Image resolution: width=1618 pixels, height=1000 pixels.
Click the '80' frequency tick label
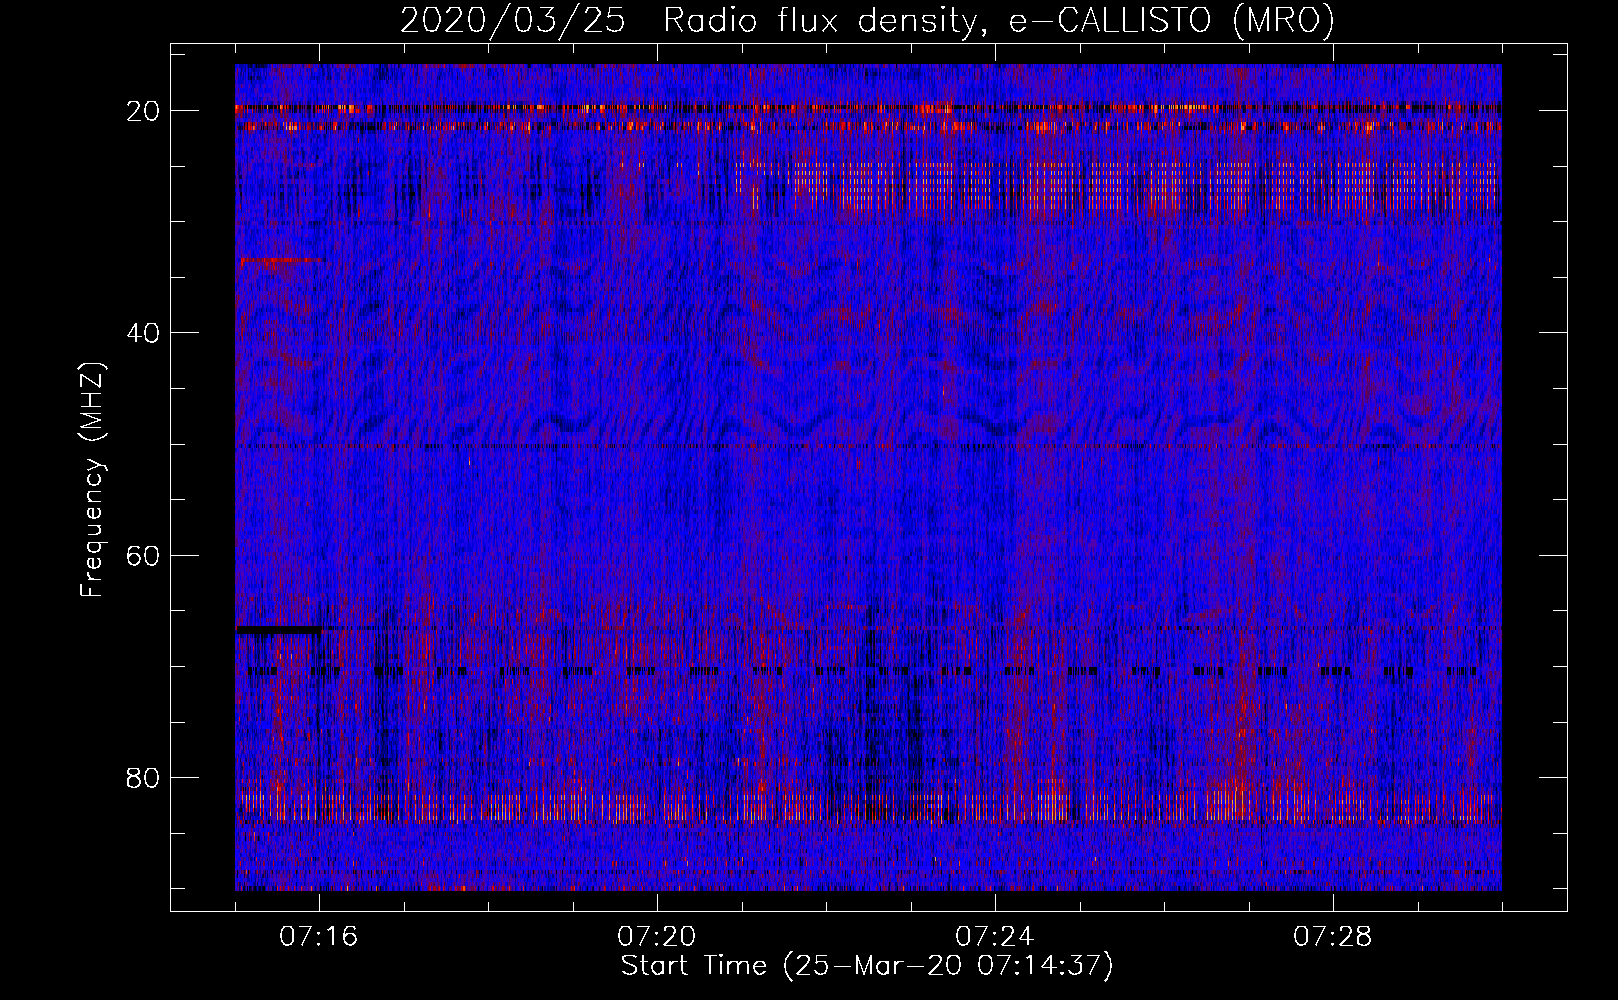(x=144, y=777)
